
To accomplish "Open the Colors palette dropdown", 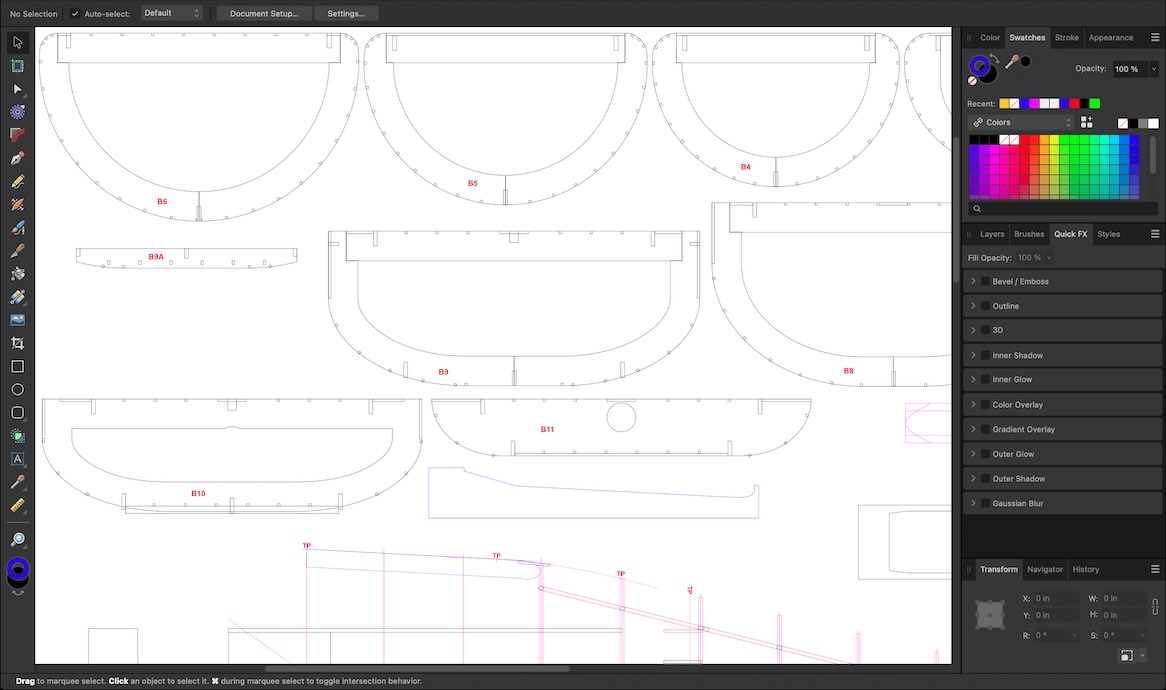I will pyautogui.click(x=1020, y=121).
